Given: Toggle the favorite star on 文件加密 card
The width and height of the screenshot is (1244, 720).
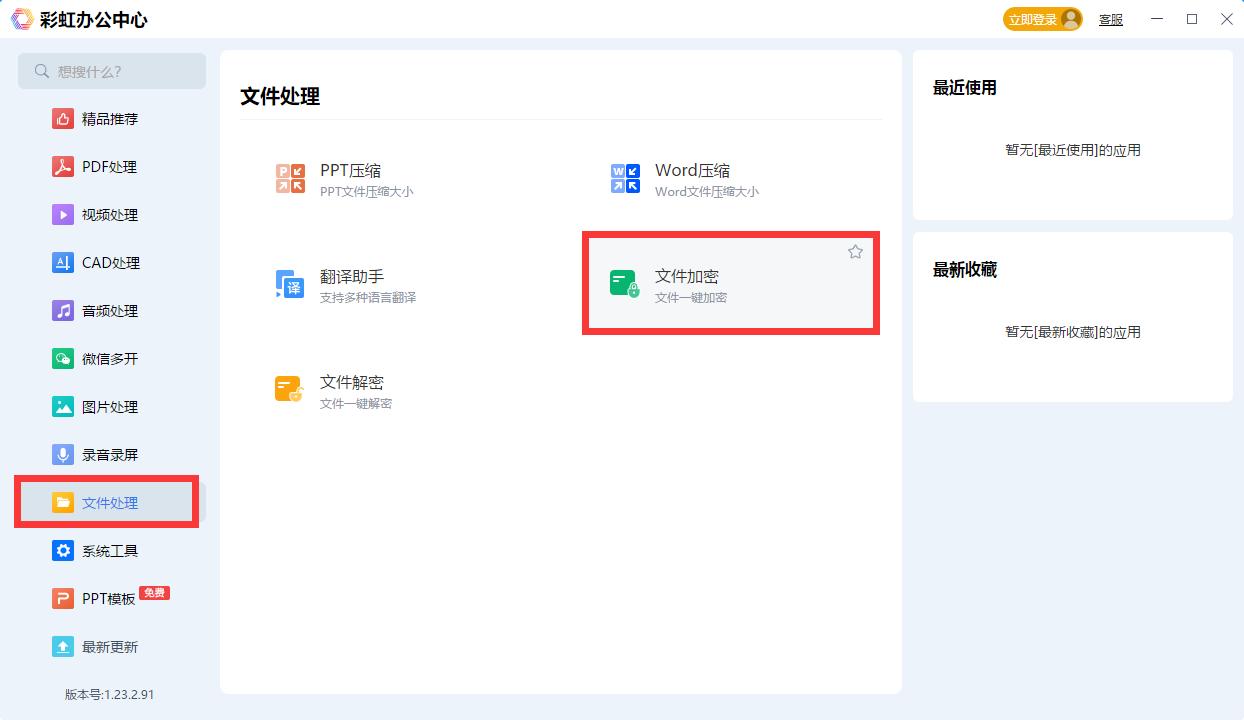Looking at the screenshot, I should coord(855,252).
